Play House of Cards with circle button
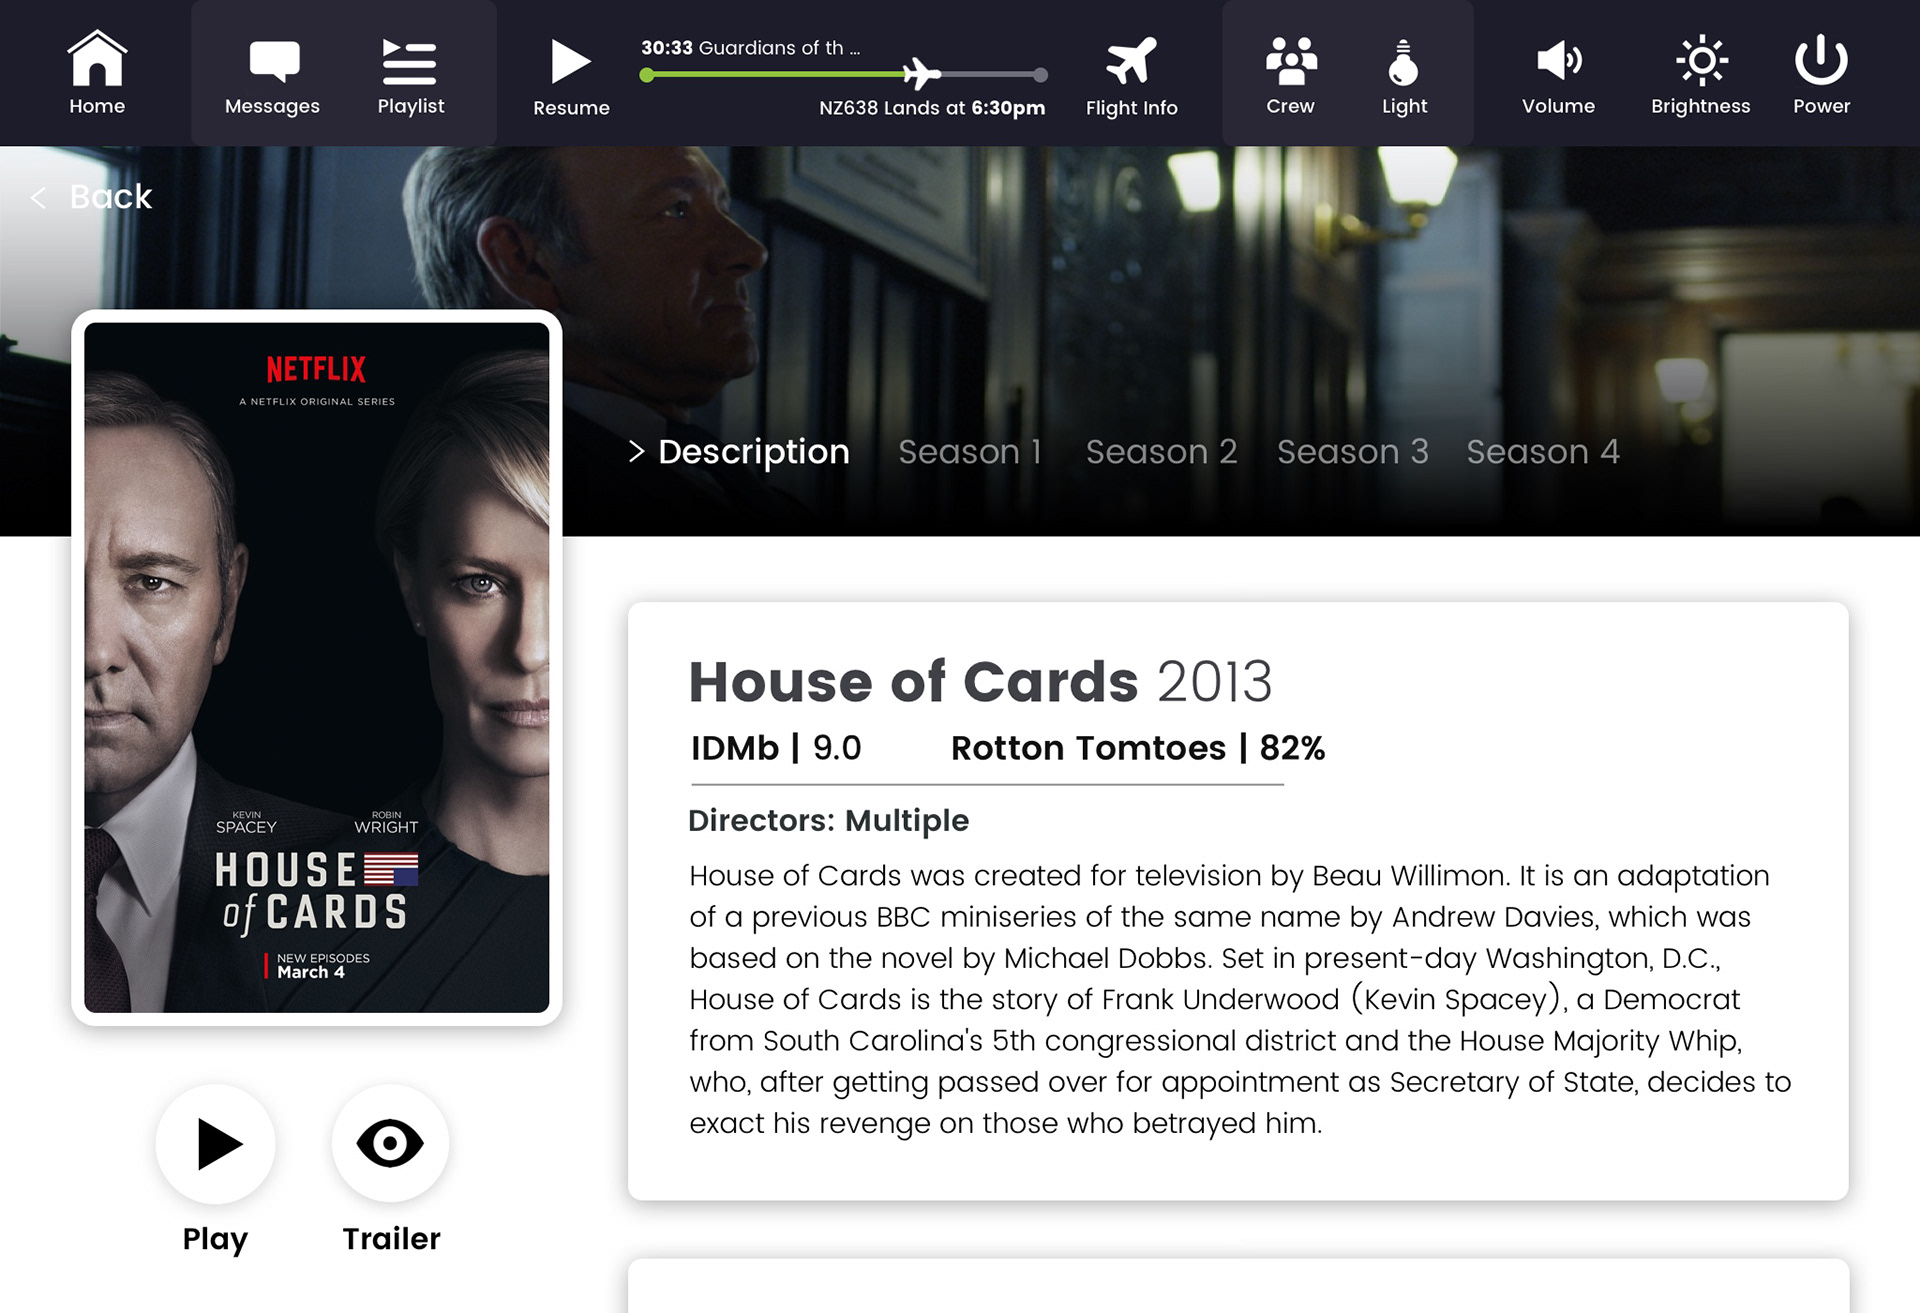Viewport: 1920px width, 1313px height. 215,1143
